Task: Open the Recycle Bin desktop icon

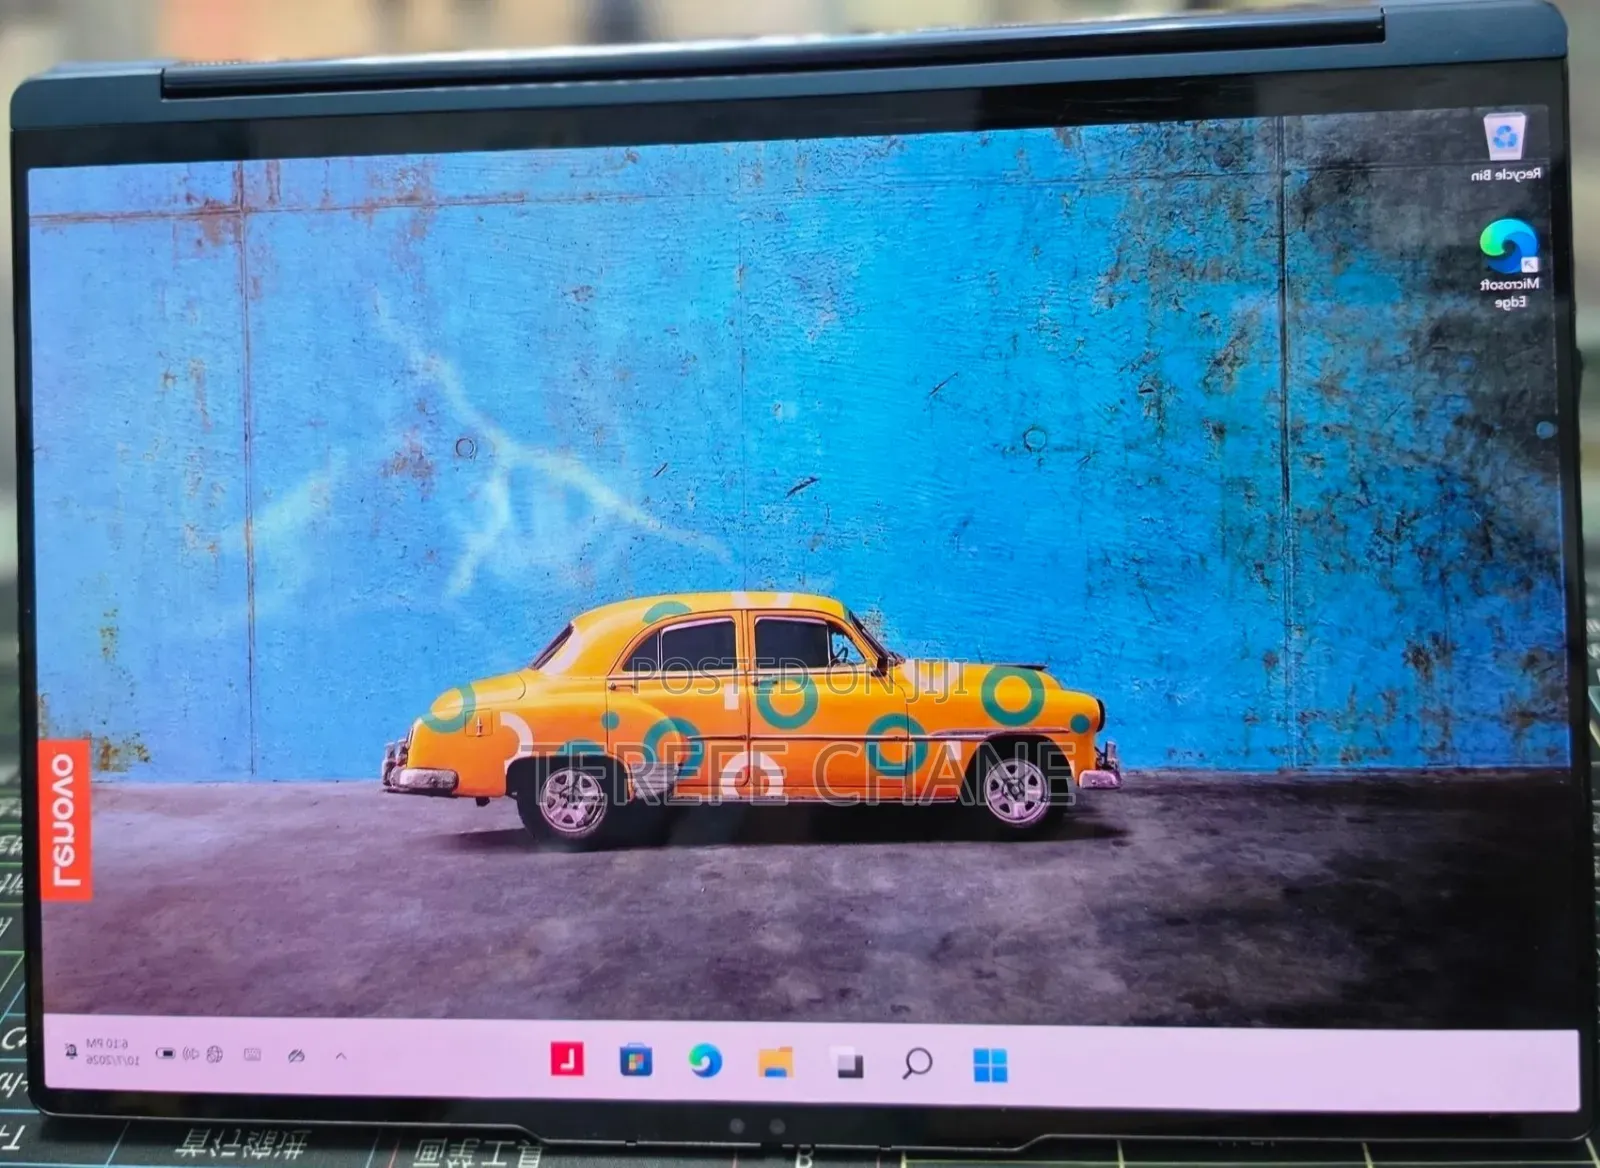Action: (x=1505, y=147)
